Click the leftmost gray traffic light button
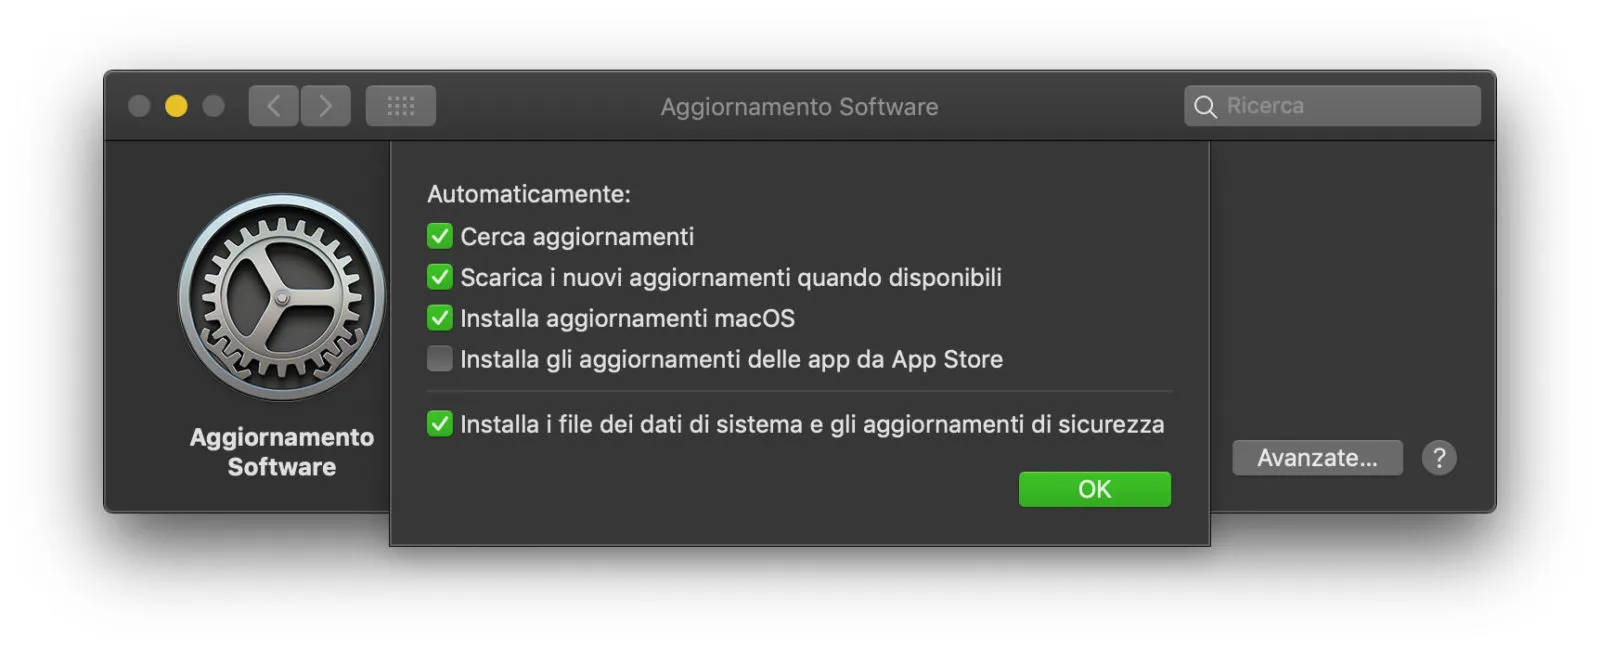Screen dimensions: 1600x650 139,104
